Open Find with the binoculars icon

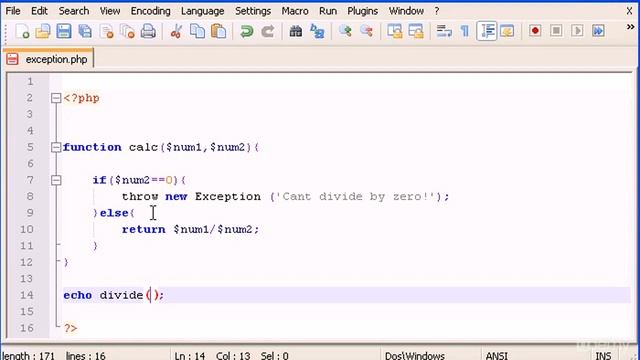pyautogui.click(x=296, y=31)
